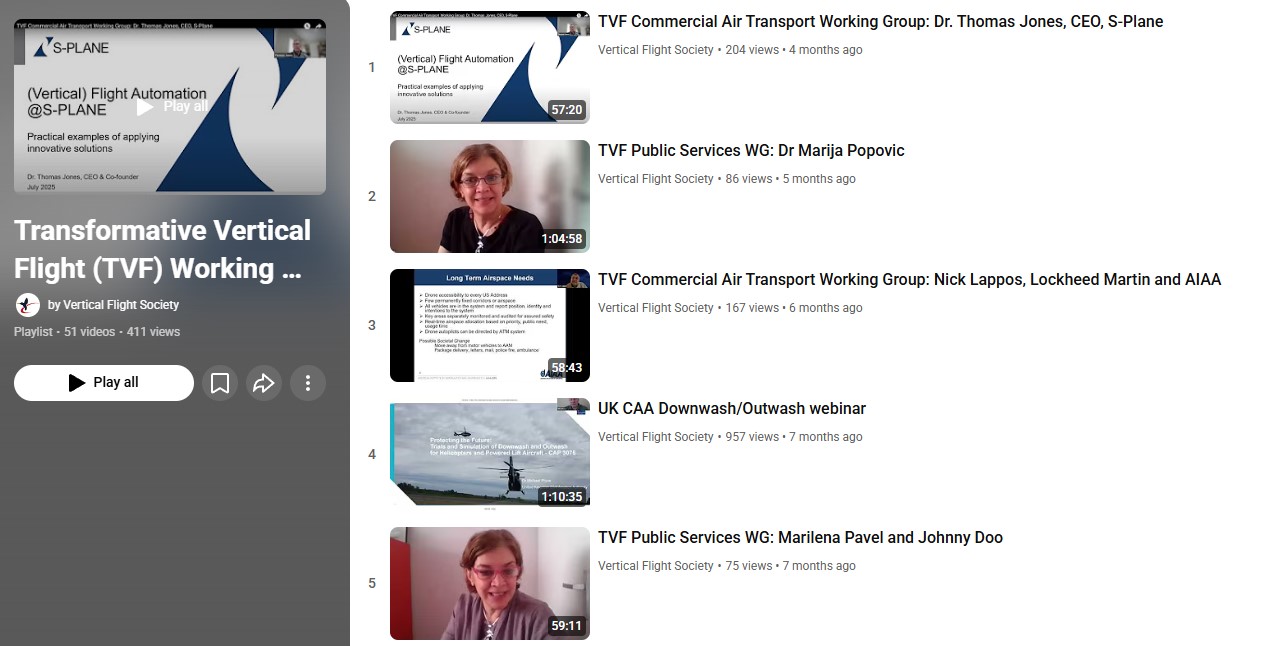Click Vertical Flight Society under Marilena Pavel video
1264x646 pixels.
pyautogui.click(x=656, y=566)
